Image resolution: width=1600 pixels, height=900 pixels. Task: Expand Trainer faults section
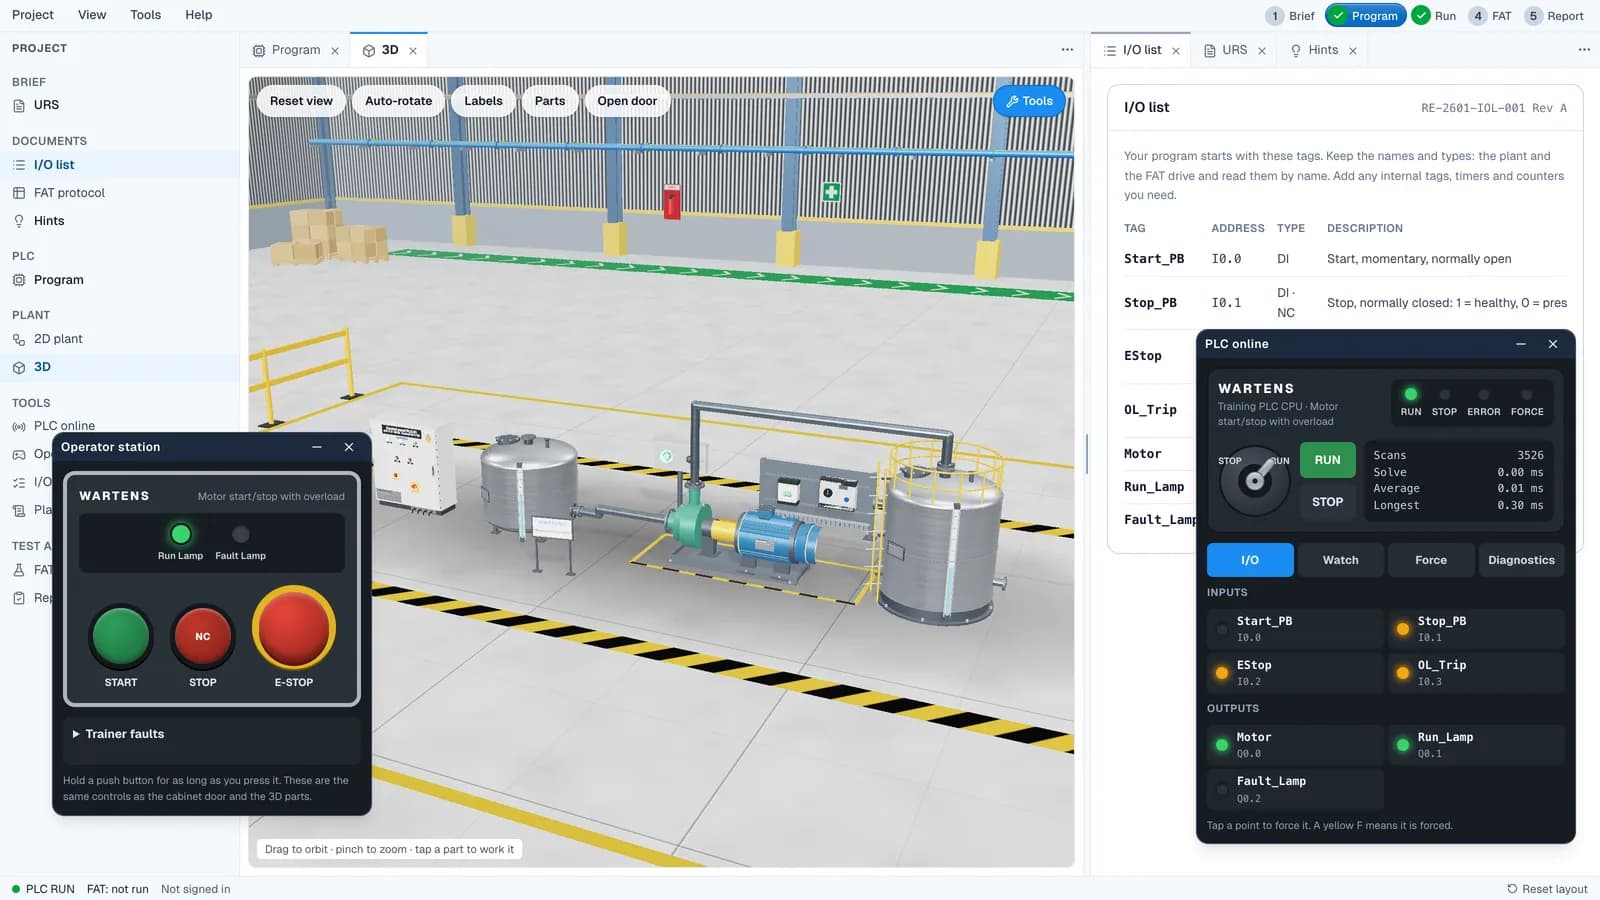211,734
